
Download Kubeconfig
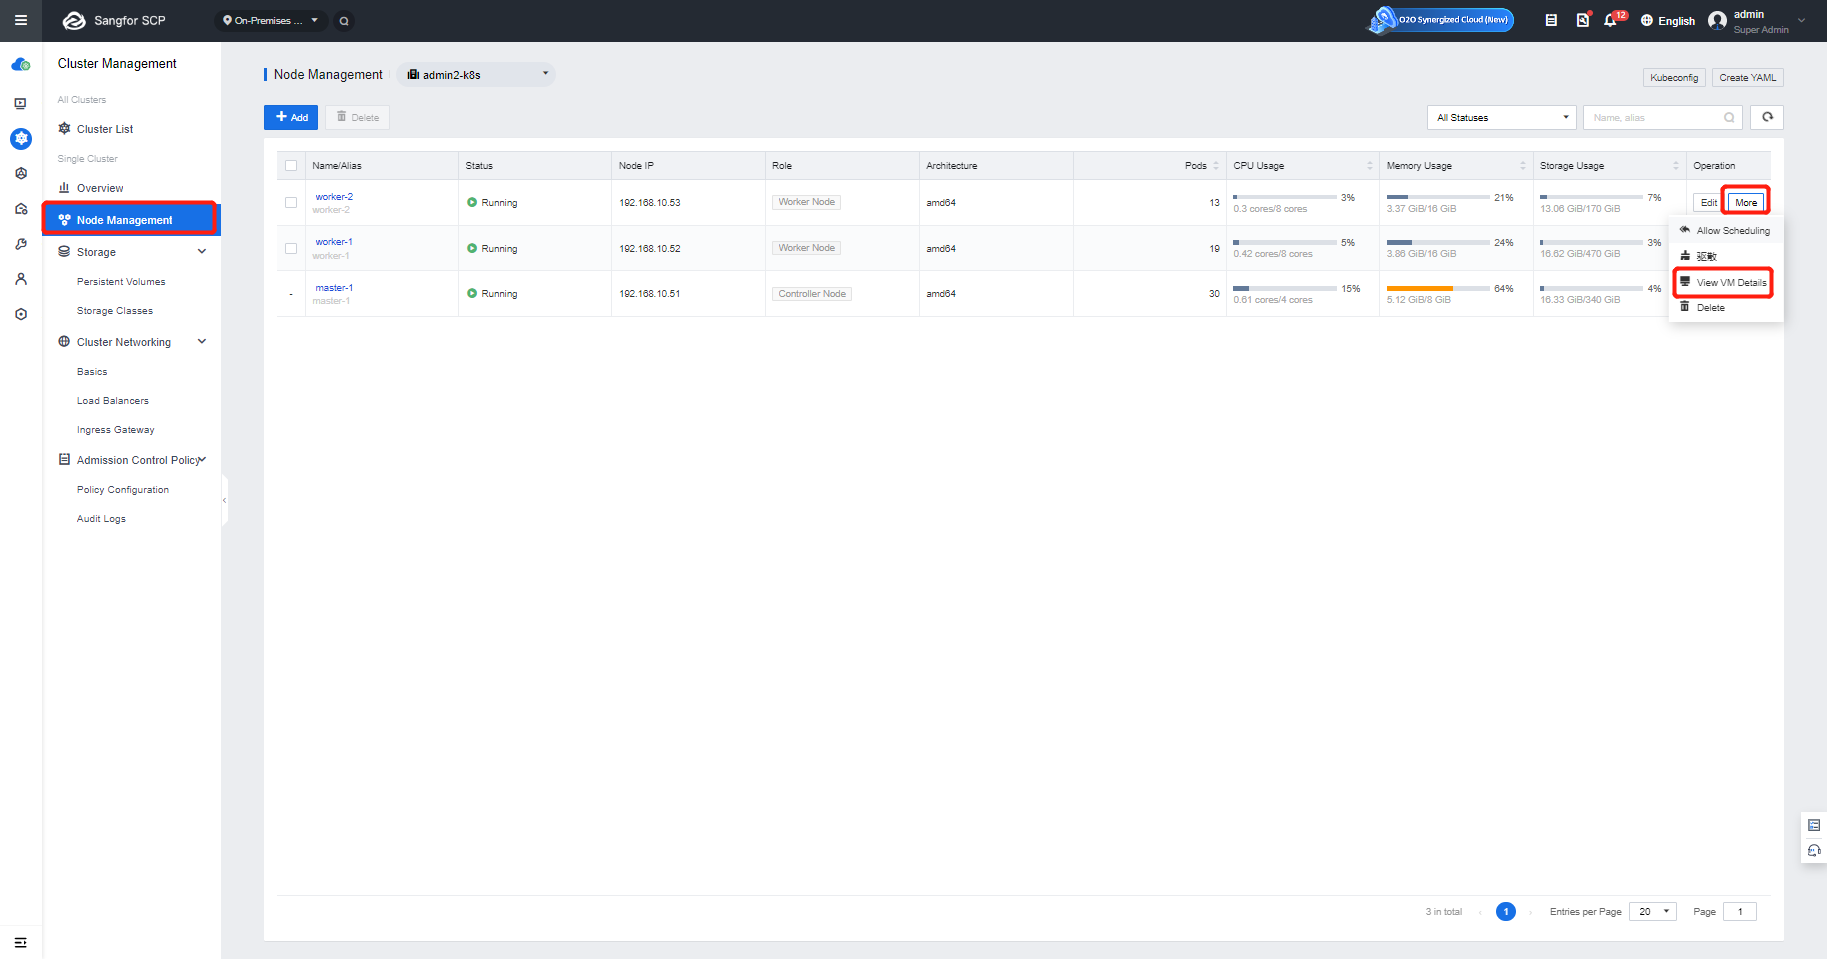pyautogui.click(x=1674, y=78)
